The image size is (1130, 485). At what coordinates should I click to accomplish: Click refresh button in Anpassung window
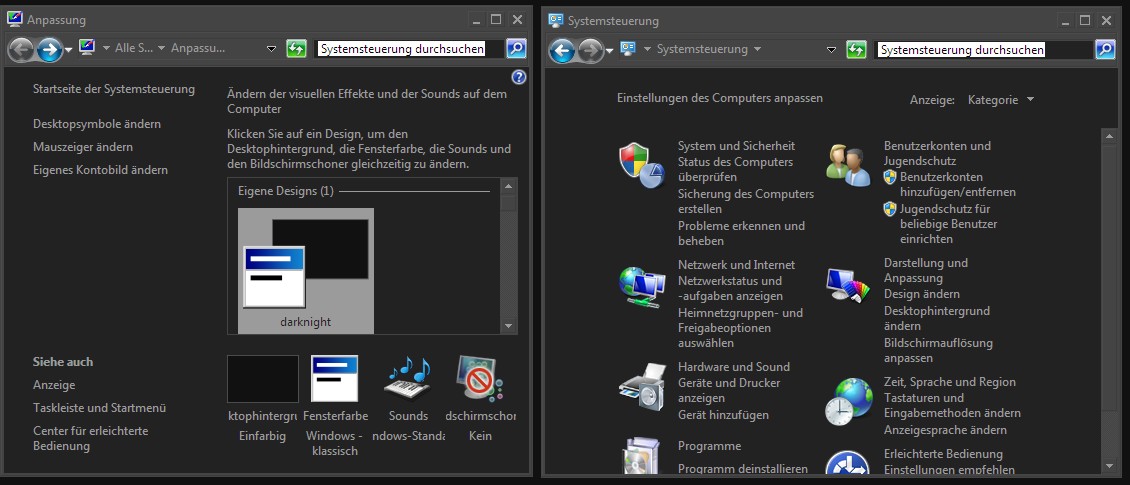[x=295, y=49]
